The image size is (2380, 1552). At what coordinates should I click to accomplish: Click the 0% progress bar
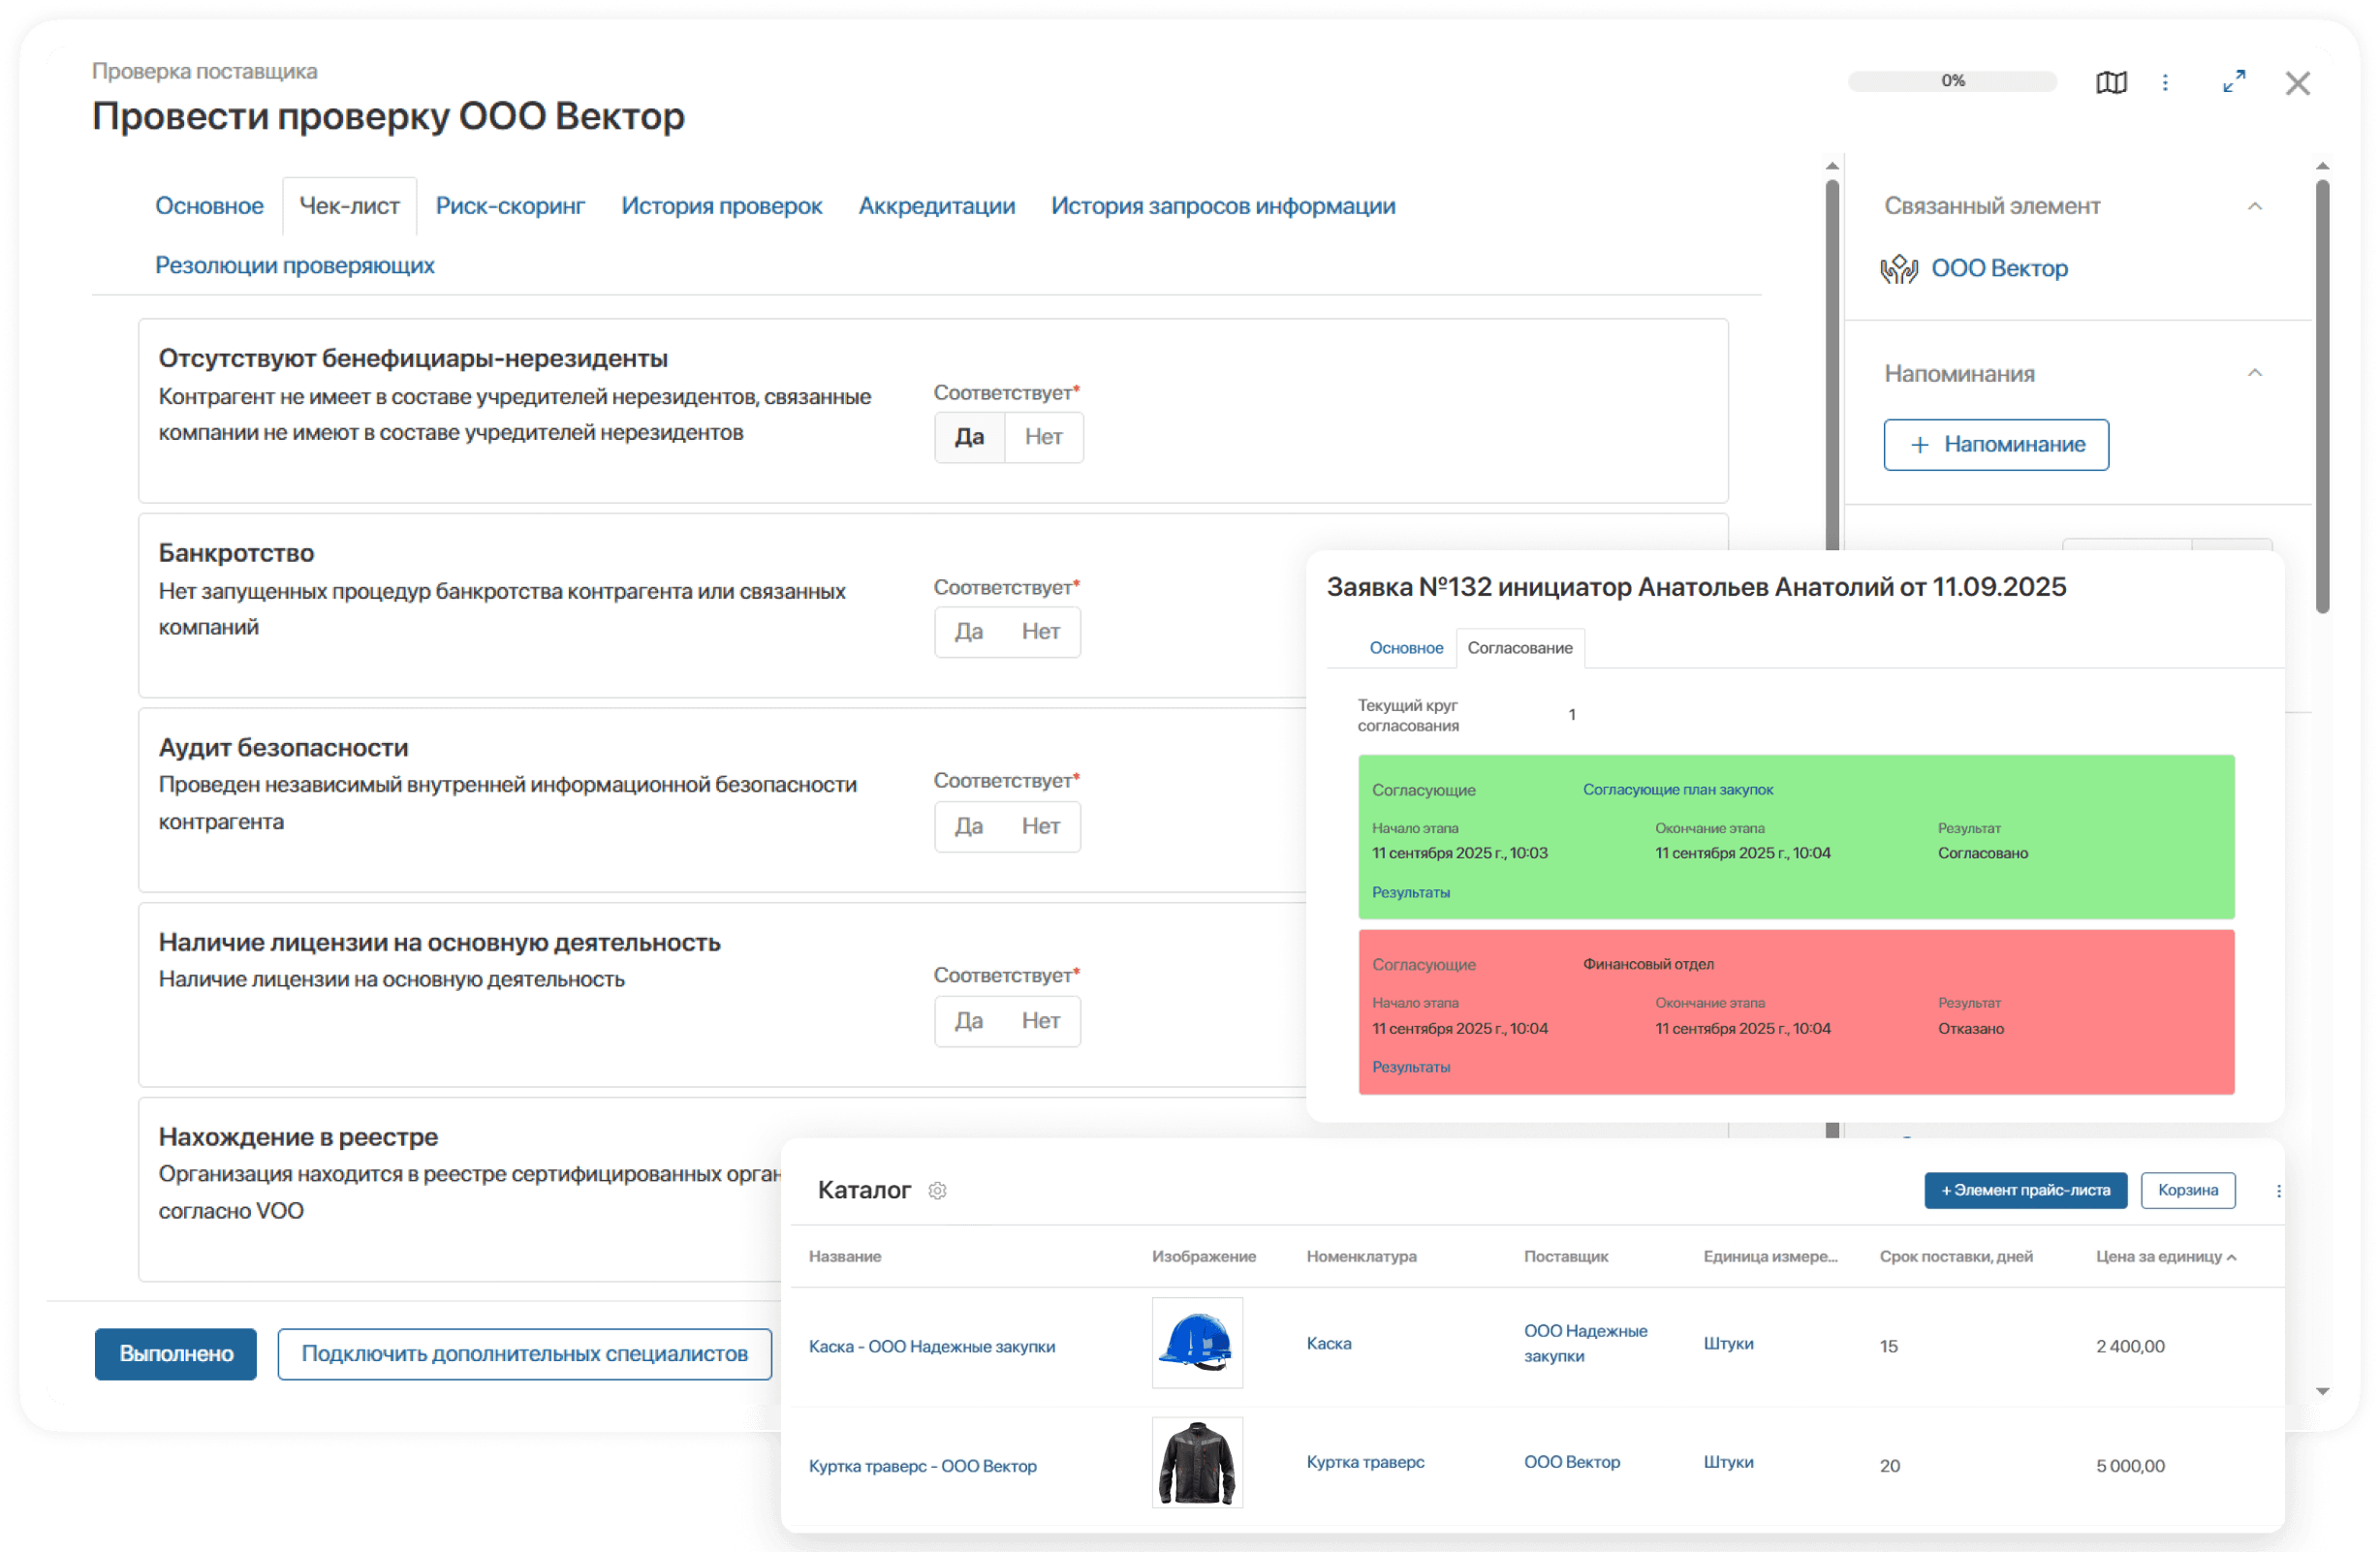[x=1951, y=81]
